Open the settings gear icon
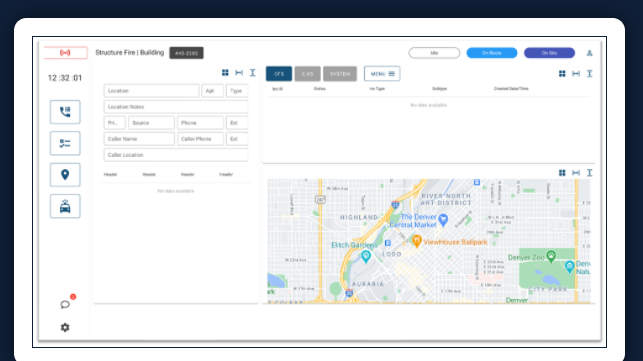643x361 pixels. tap(65, 327)
